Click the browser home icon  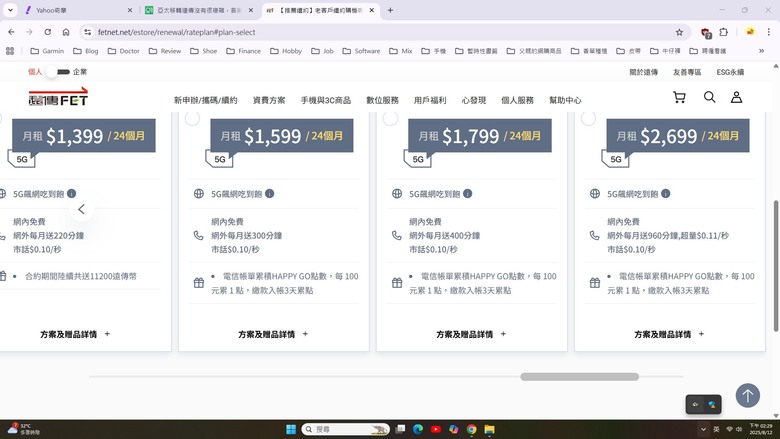pyautogui.click(x=66, y=32)
